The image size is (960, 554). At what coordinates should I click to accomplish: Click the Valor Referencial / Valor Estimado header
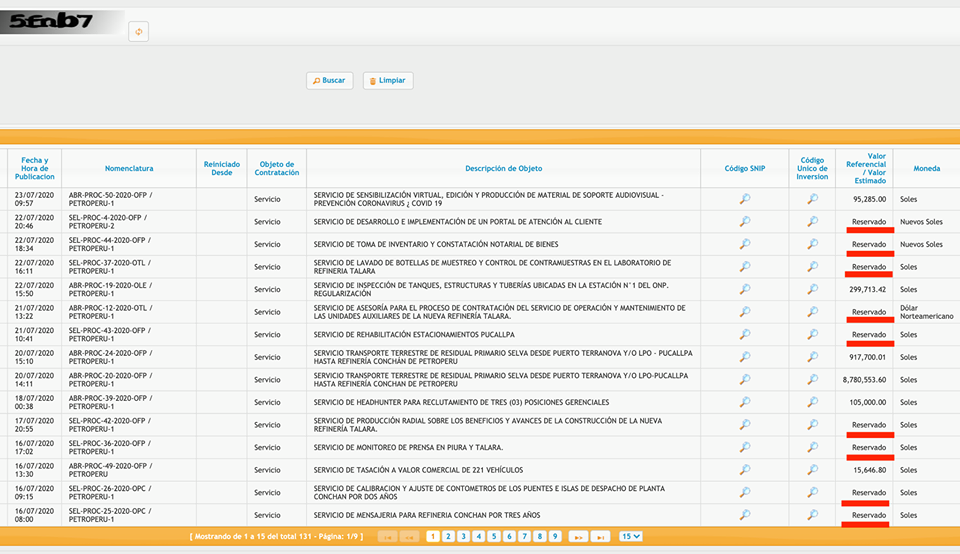[866, 168]
